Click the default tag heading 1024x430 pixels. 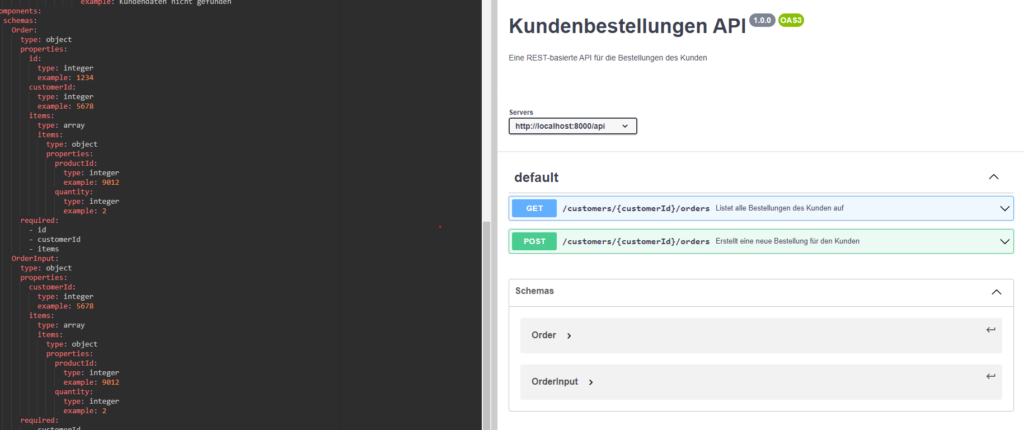coord(536,177)
